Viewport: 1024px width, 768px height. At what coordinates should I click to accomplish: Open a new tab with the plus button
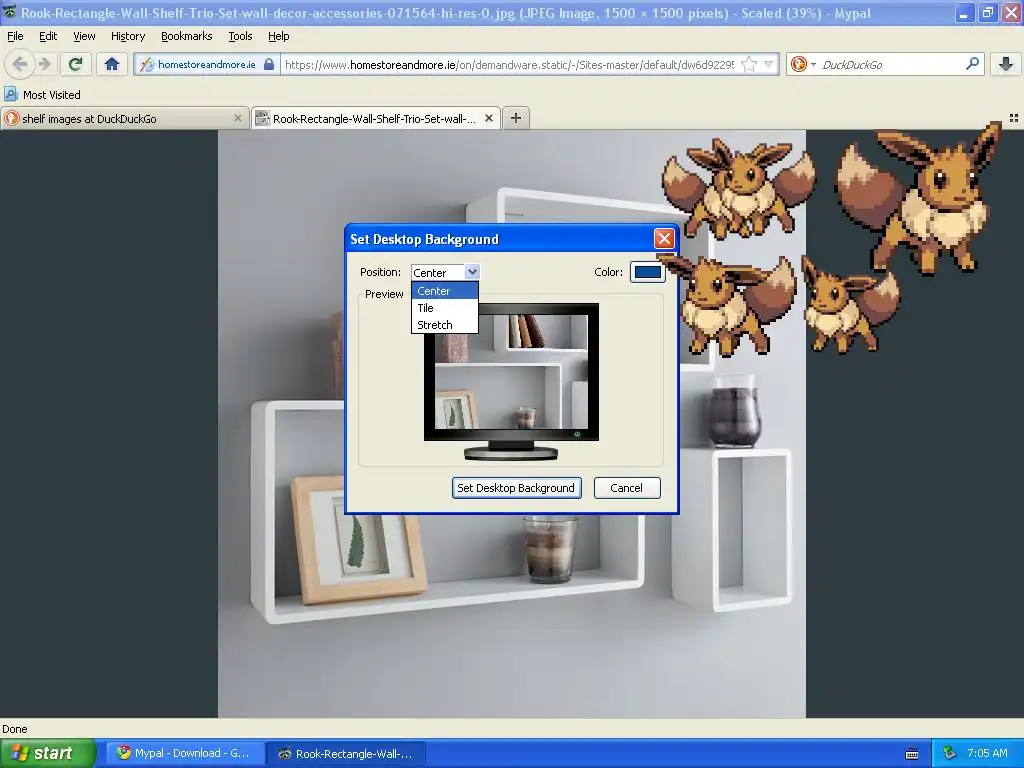pos(516,118)
